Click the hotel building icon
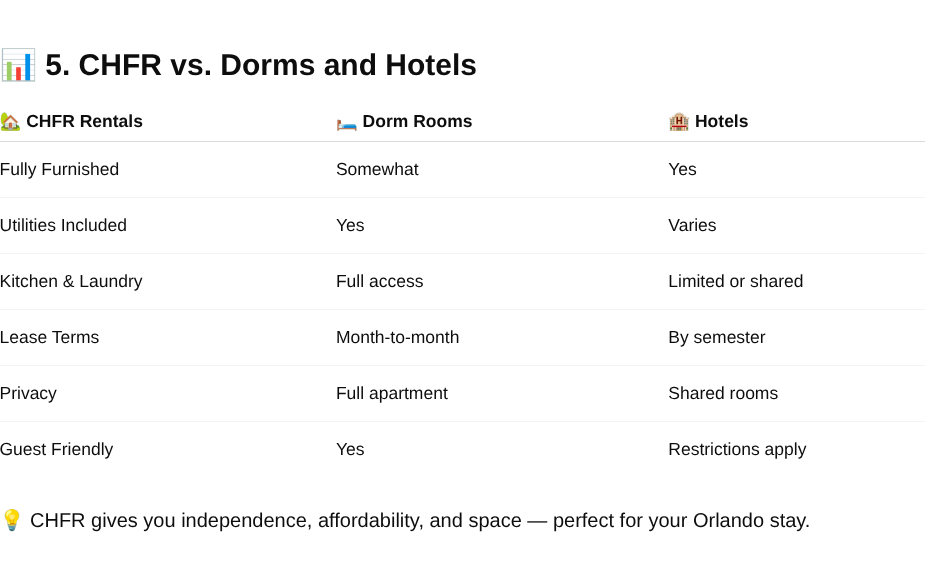The image size is (925, 569). pyautogui.click(x=679, y=121)
